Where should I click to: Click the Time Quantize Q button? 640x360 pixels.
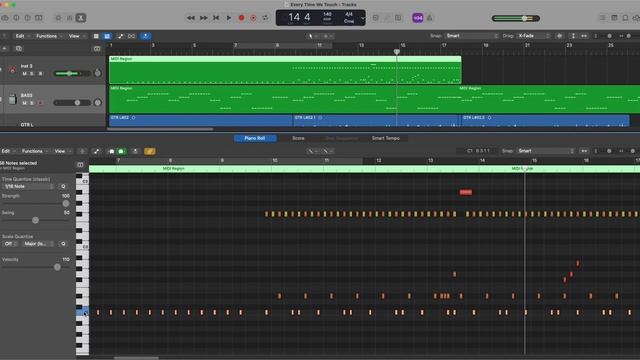(x=63, y=187)
